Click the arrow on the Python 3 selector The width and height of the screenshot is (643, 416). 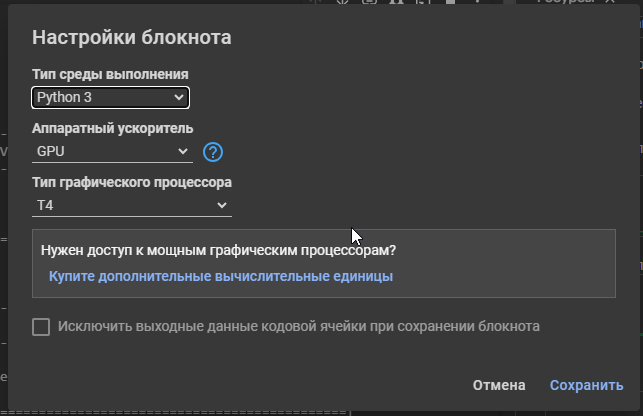click(180, 97)
